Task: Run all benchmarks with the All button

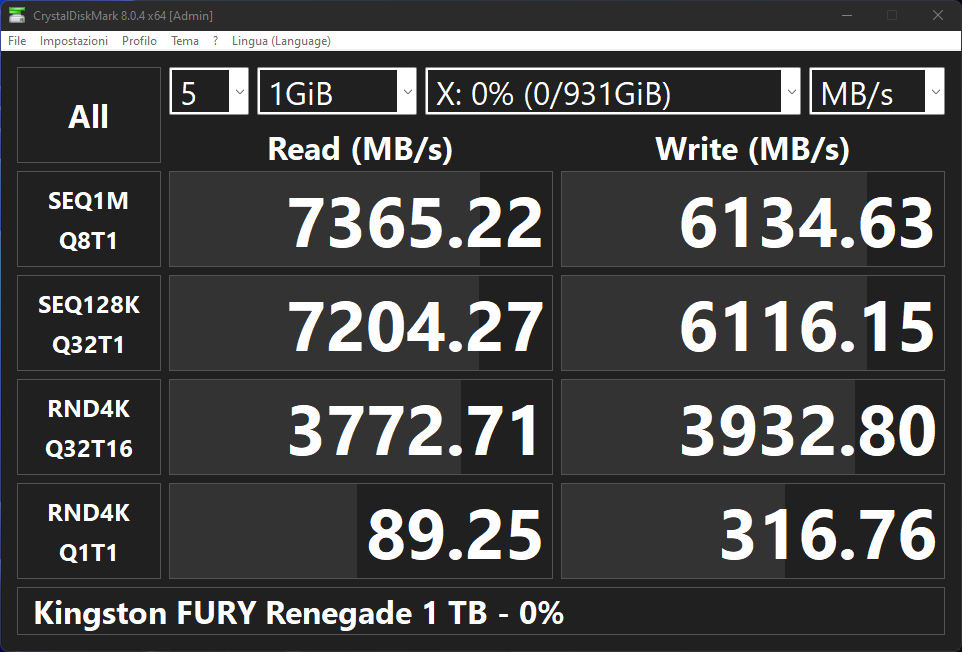Action: [x=89, y=115]
